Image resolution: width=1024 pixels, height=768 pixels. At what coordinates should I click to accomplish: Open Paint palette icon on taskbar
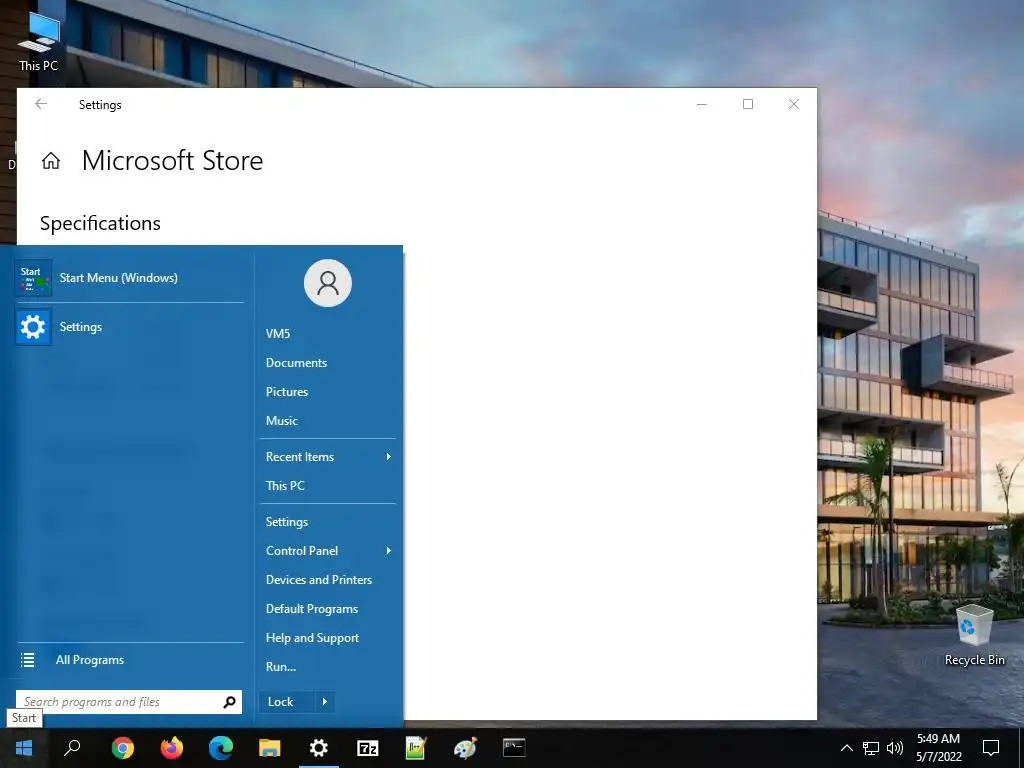[x=465, y=748]
